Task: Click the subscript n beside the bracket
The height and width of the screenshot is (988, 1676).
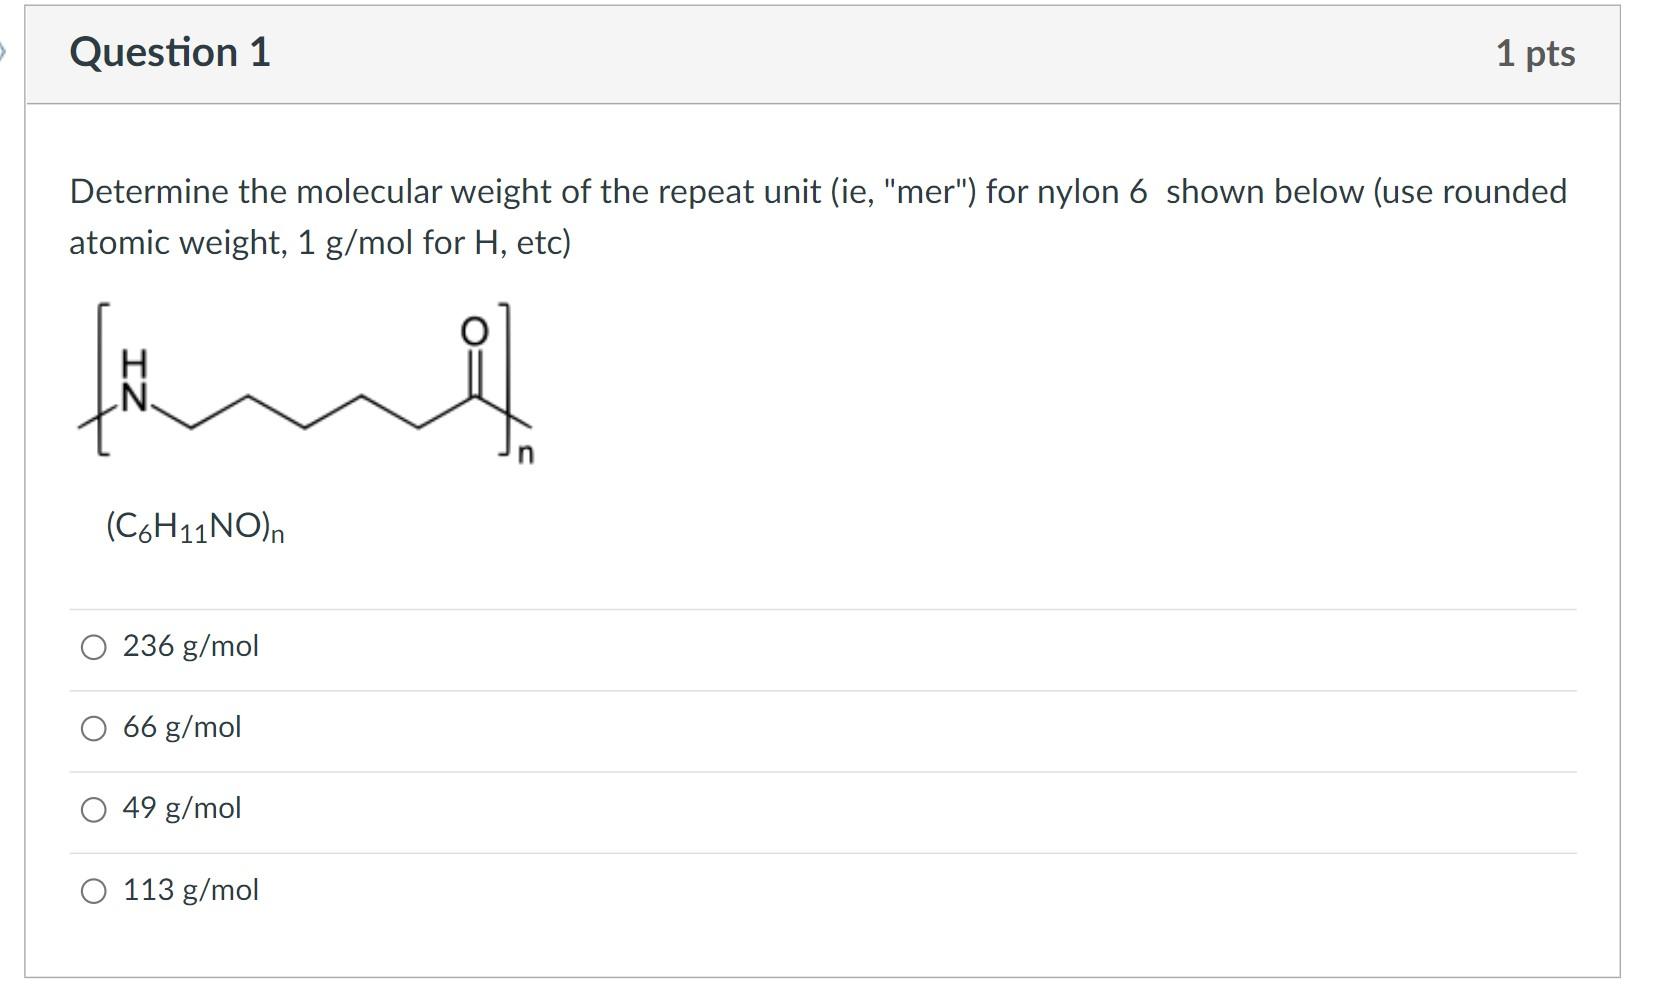Action: click(x=527, y=455)
